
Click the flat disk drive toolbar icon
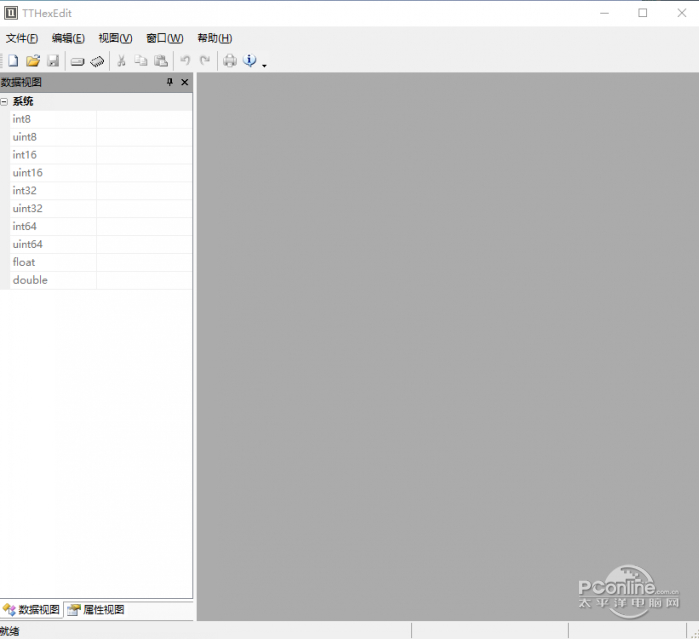click(78, 62)
